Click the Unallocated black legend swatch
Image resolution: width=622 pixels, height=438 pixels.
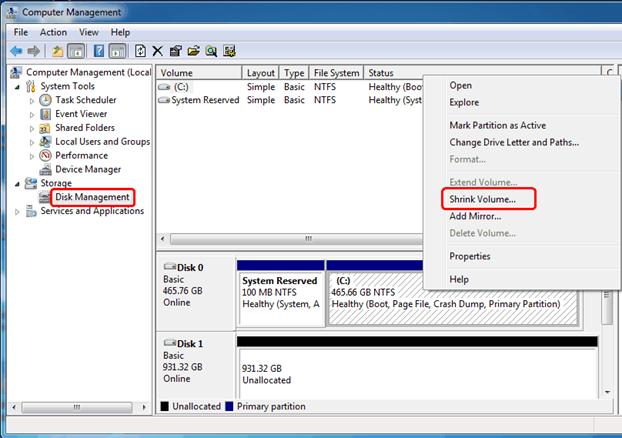[165, 406]
